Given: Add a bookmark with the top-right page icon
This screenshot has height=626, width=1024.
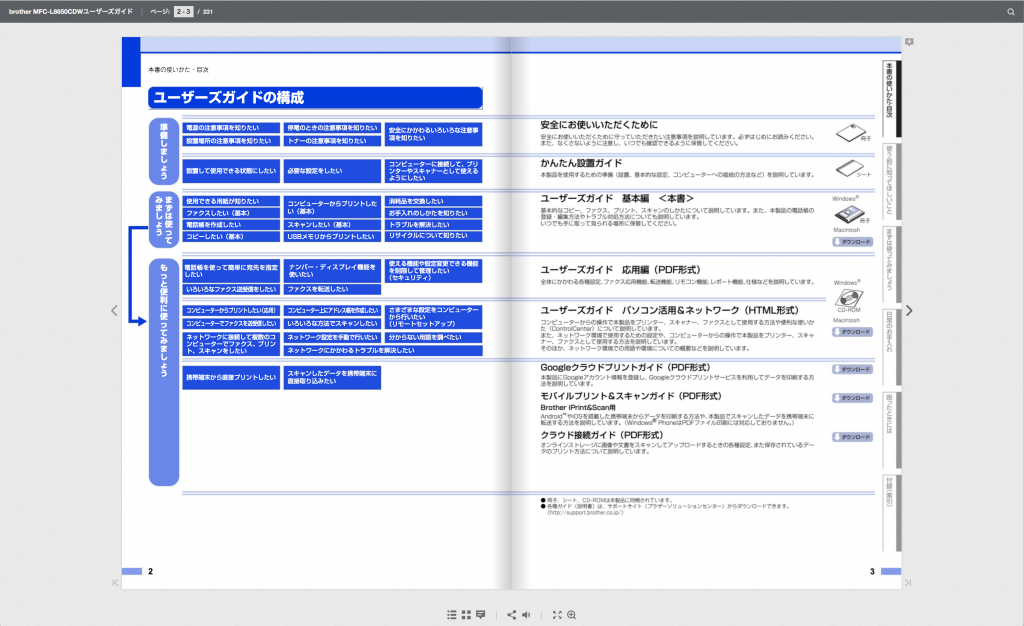Looking at the screenshot, I should click(909, 42).
